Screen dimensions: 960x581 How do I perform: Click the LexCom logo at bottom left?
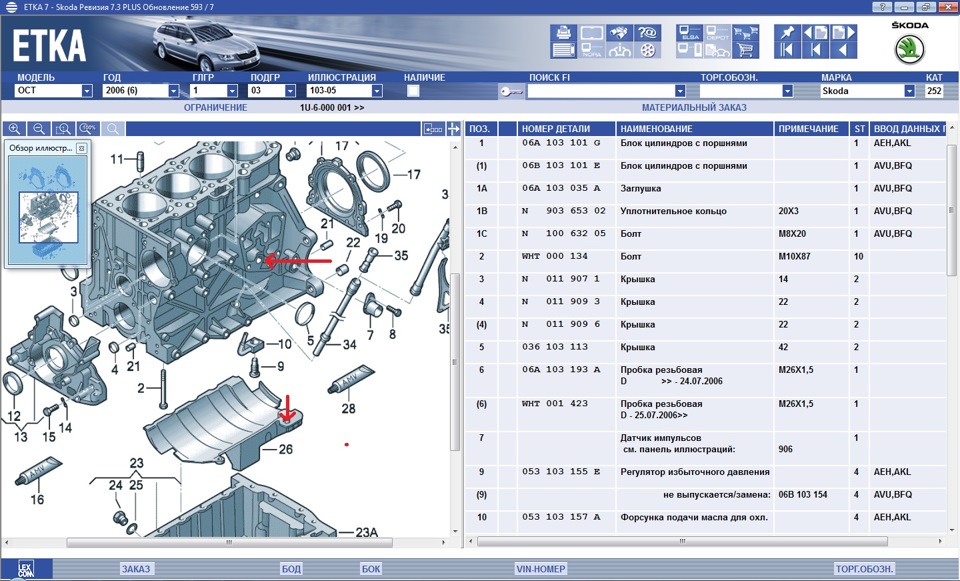click(x=25, y=569)
